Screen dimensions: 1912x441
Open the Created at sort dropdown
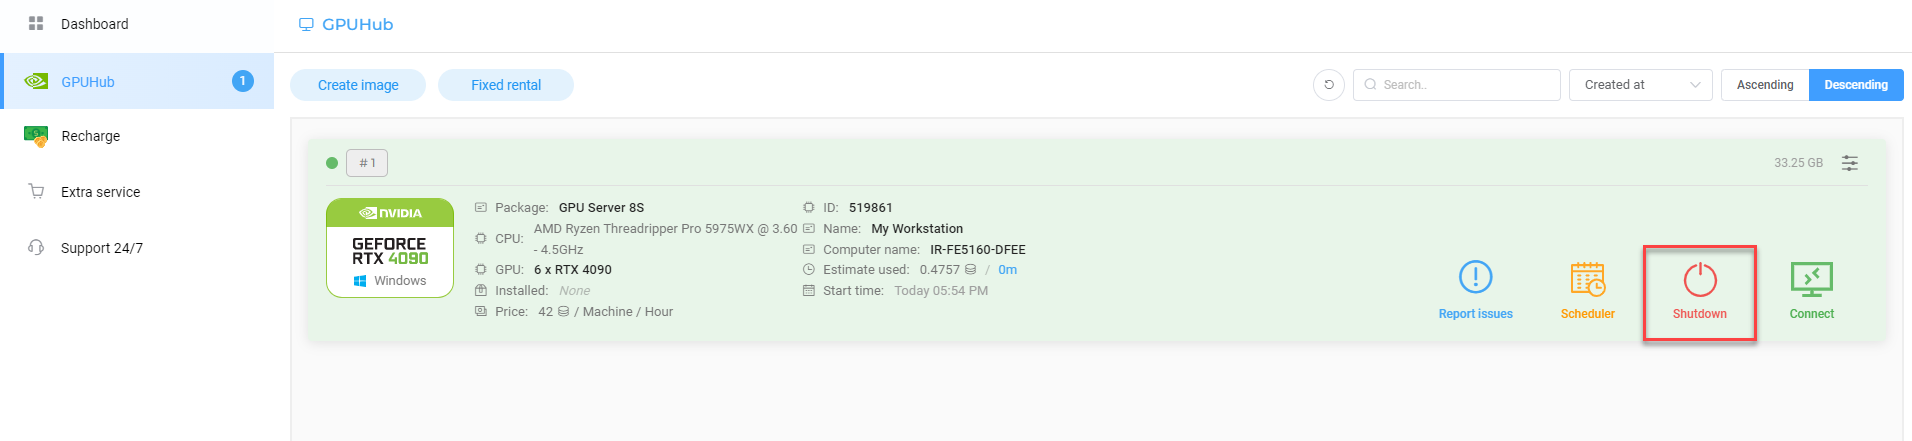1640,85
